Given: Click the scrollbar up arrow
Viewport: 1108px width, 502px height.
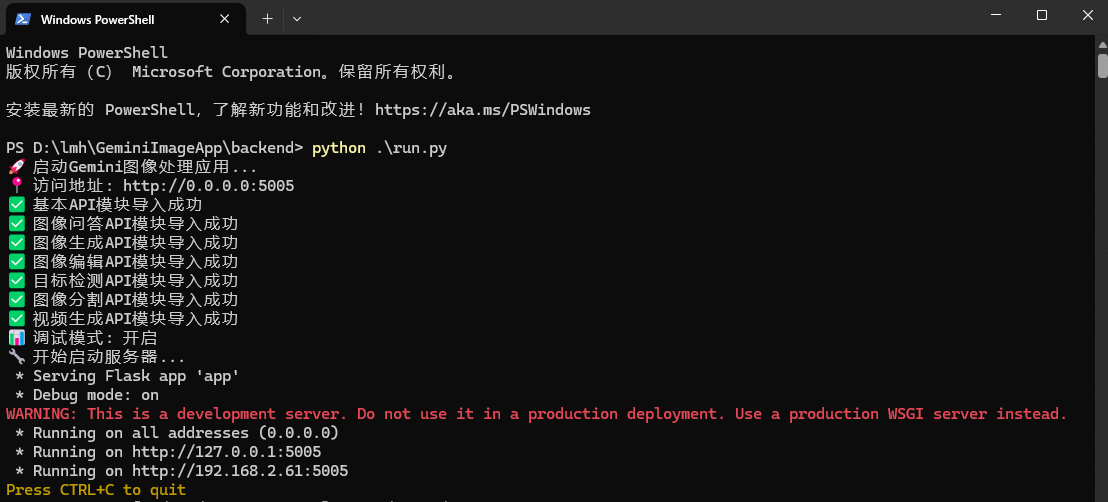Looking at the screenshot, I should 1102,46.
